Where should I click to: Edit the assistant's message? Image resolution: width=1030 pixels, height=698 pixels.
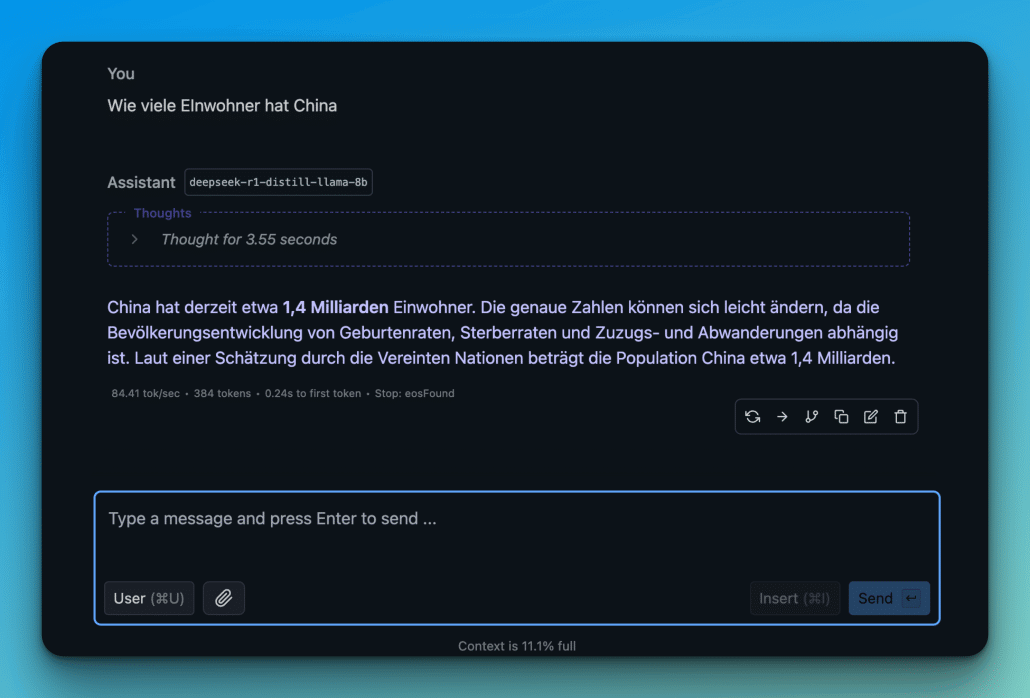[x=870, y=416]
